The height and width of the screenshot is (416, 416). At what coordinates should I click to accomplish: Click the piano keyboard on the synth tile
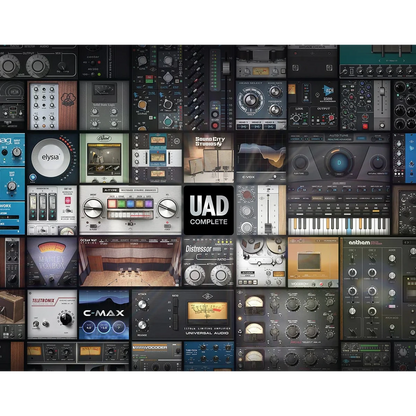click(x=339, y=226)
